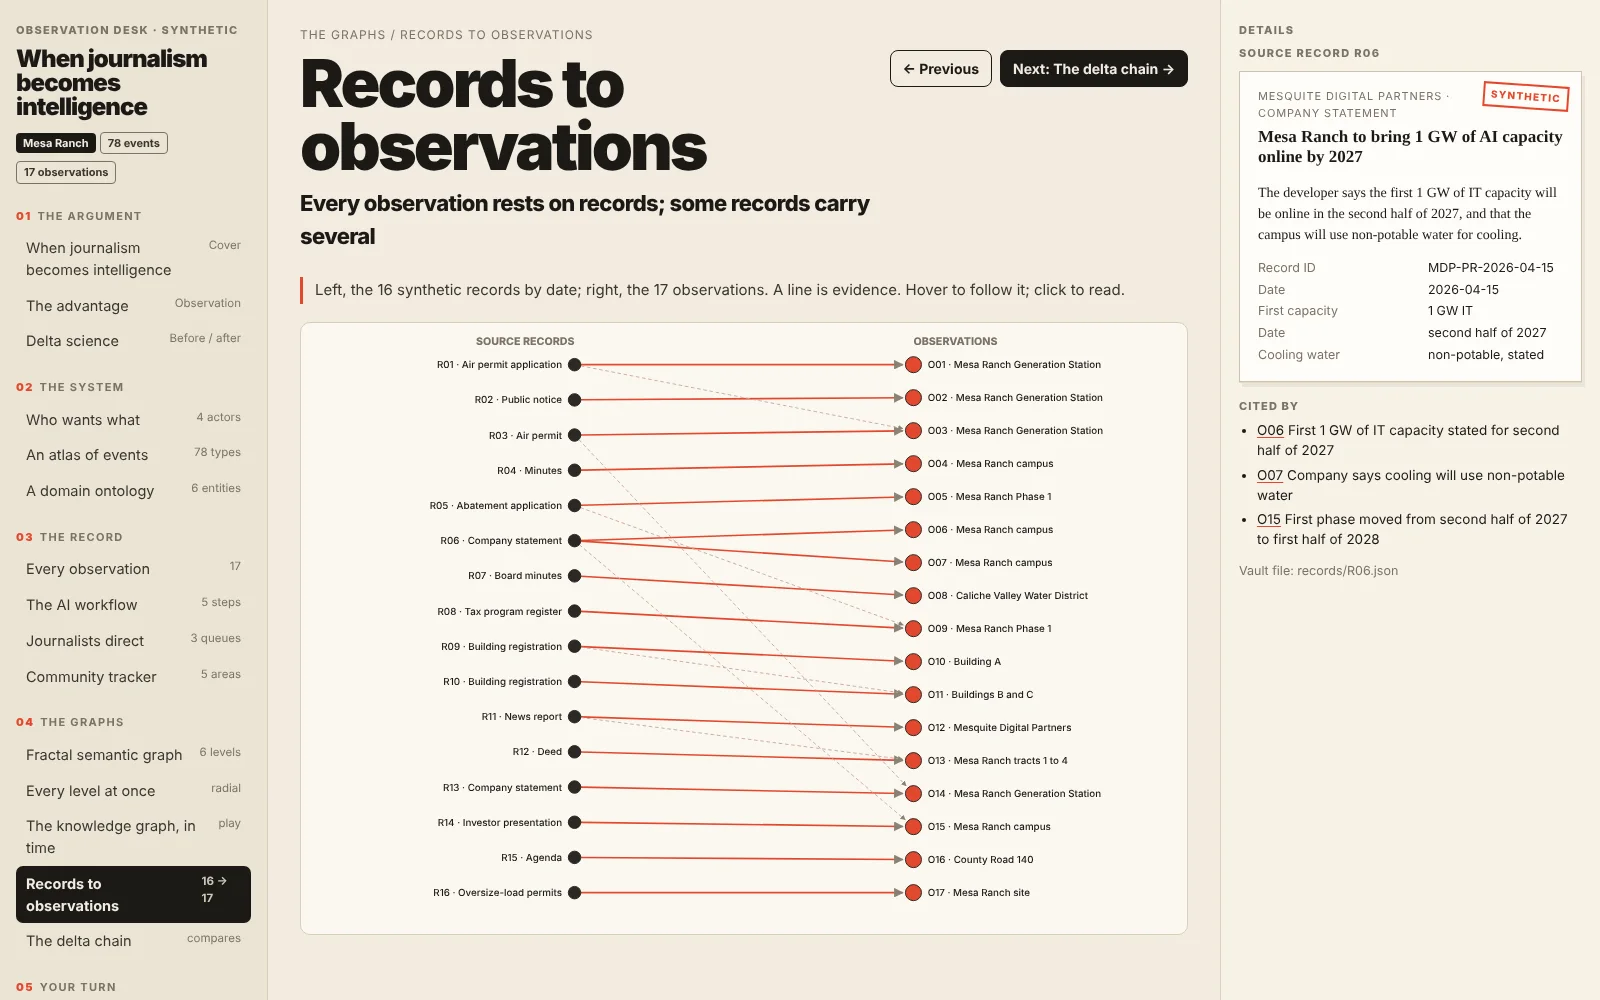Open The knowledge graph, in time

[x=133, y=837]
